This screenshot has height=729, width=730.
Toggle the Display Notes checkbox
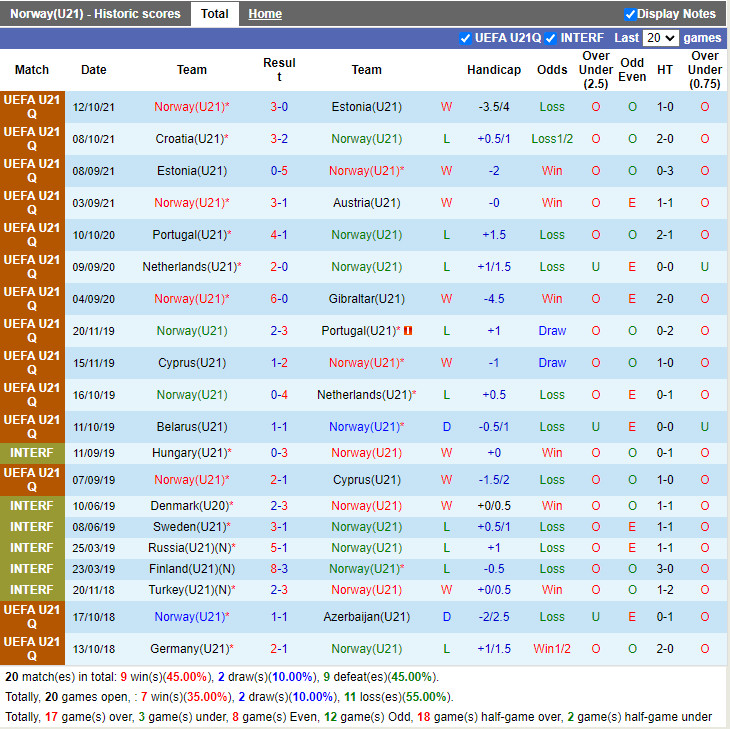click(x=630, y=14)
